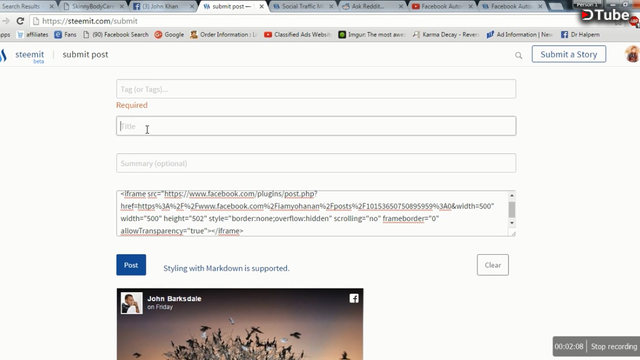Click the blue Post button
Screen dimensions: 640x360
131,265
